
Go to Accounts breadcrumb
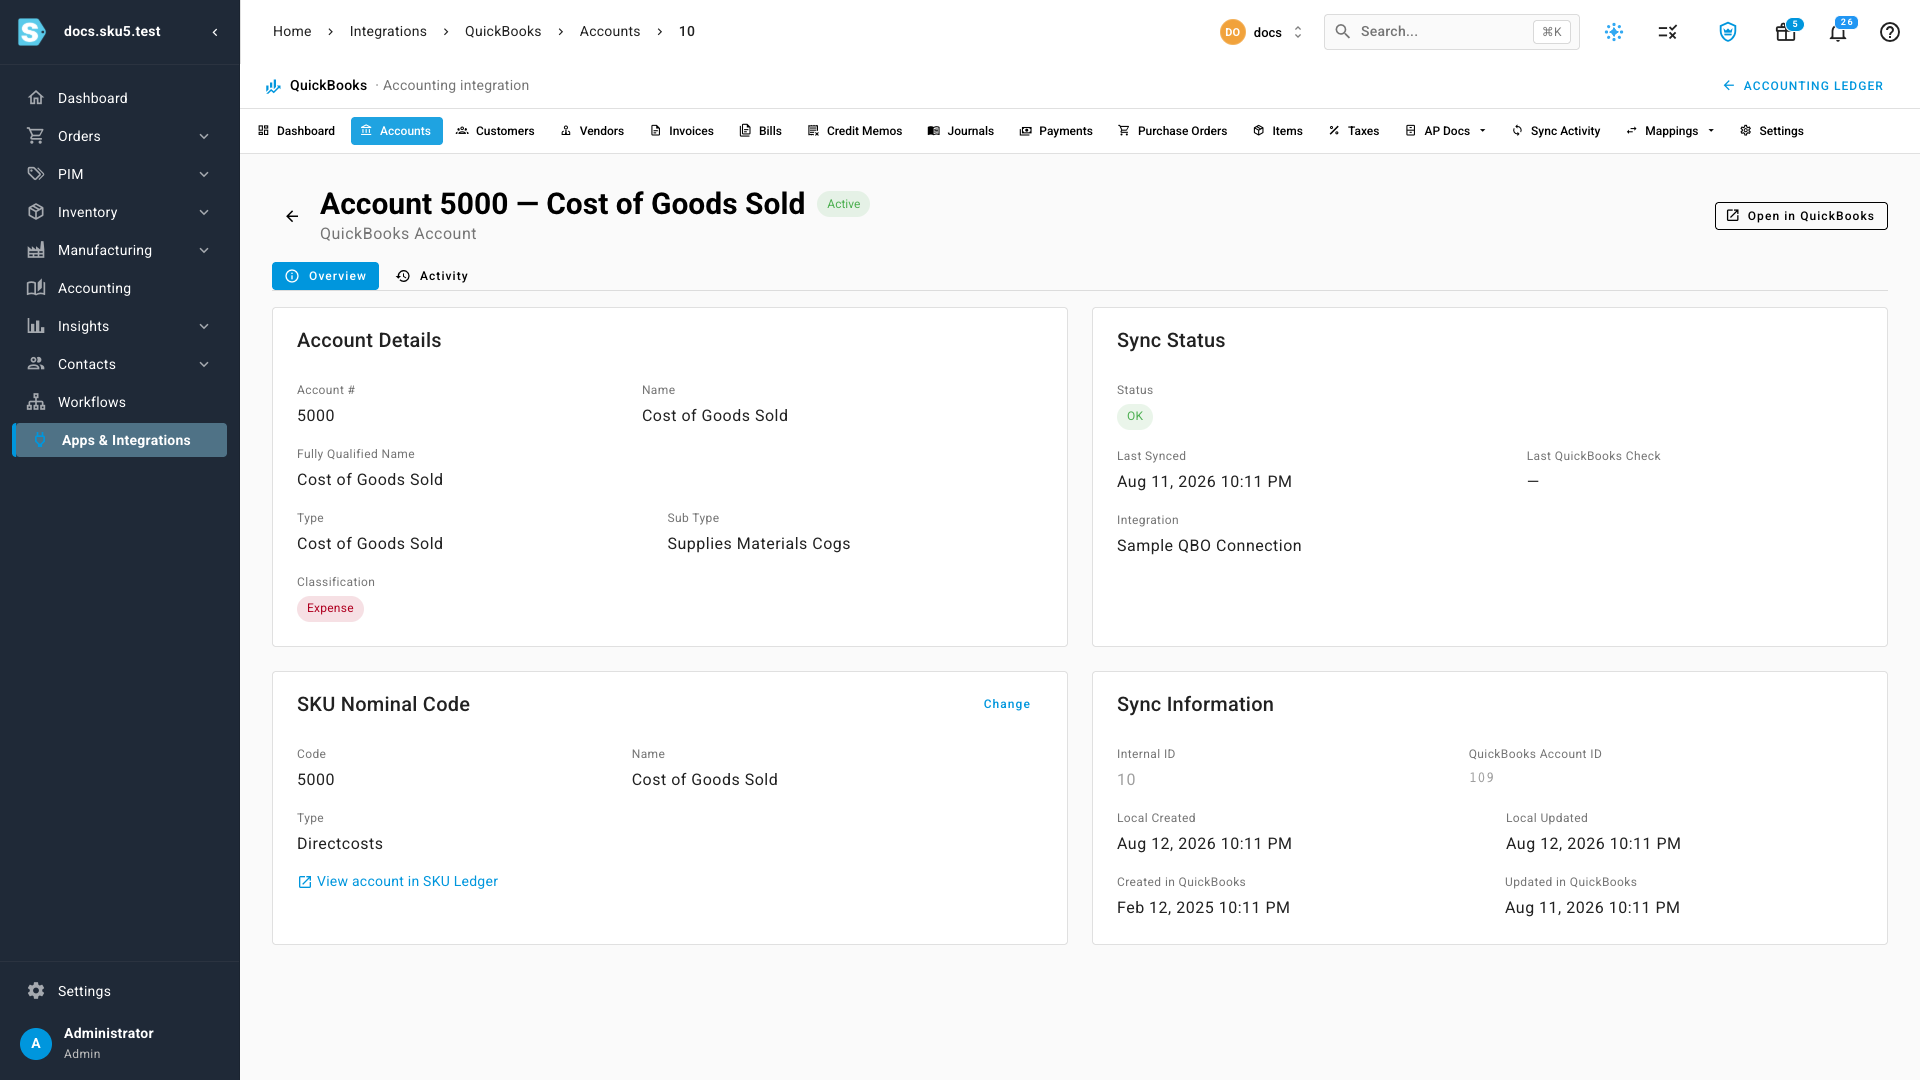(x=610, y=31)
